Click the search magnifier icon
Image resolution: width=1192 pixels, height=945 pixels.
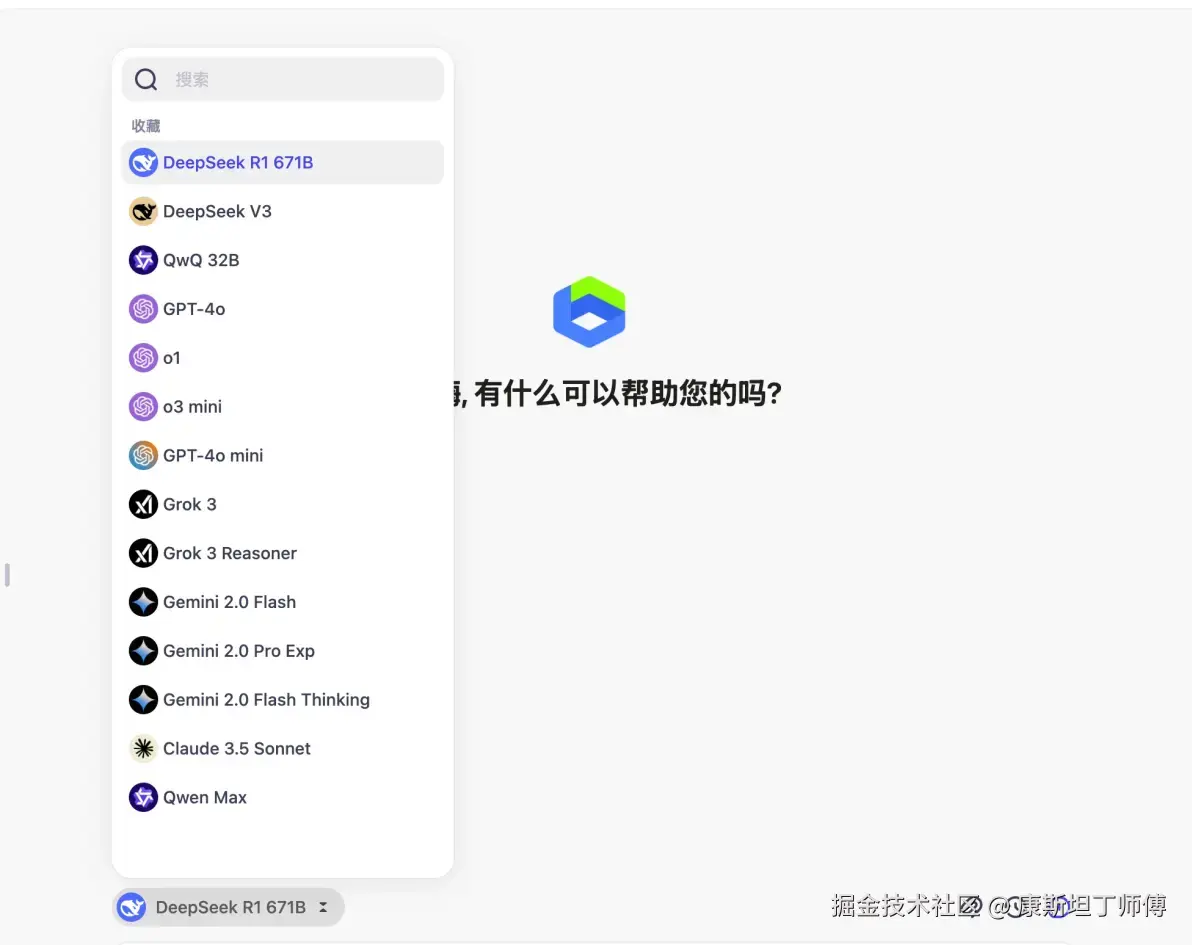pyautogui.click(x=146, y=79)
